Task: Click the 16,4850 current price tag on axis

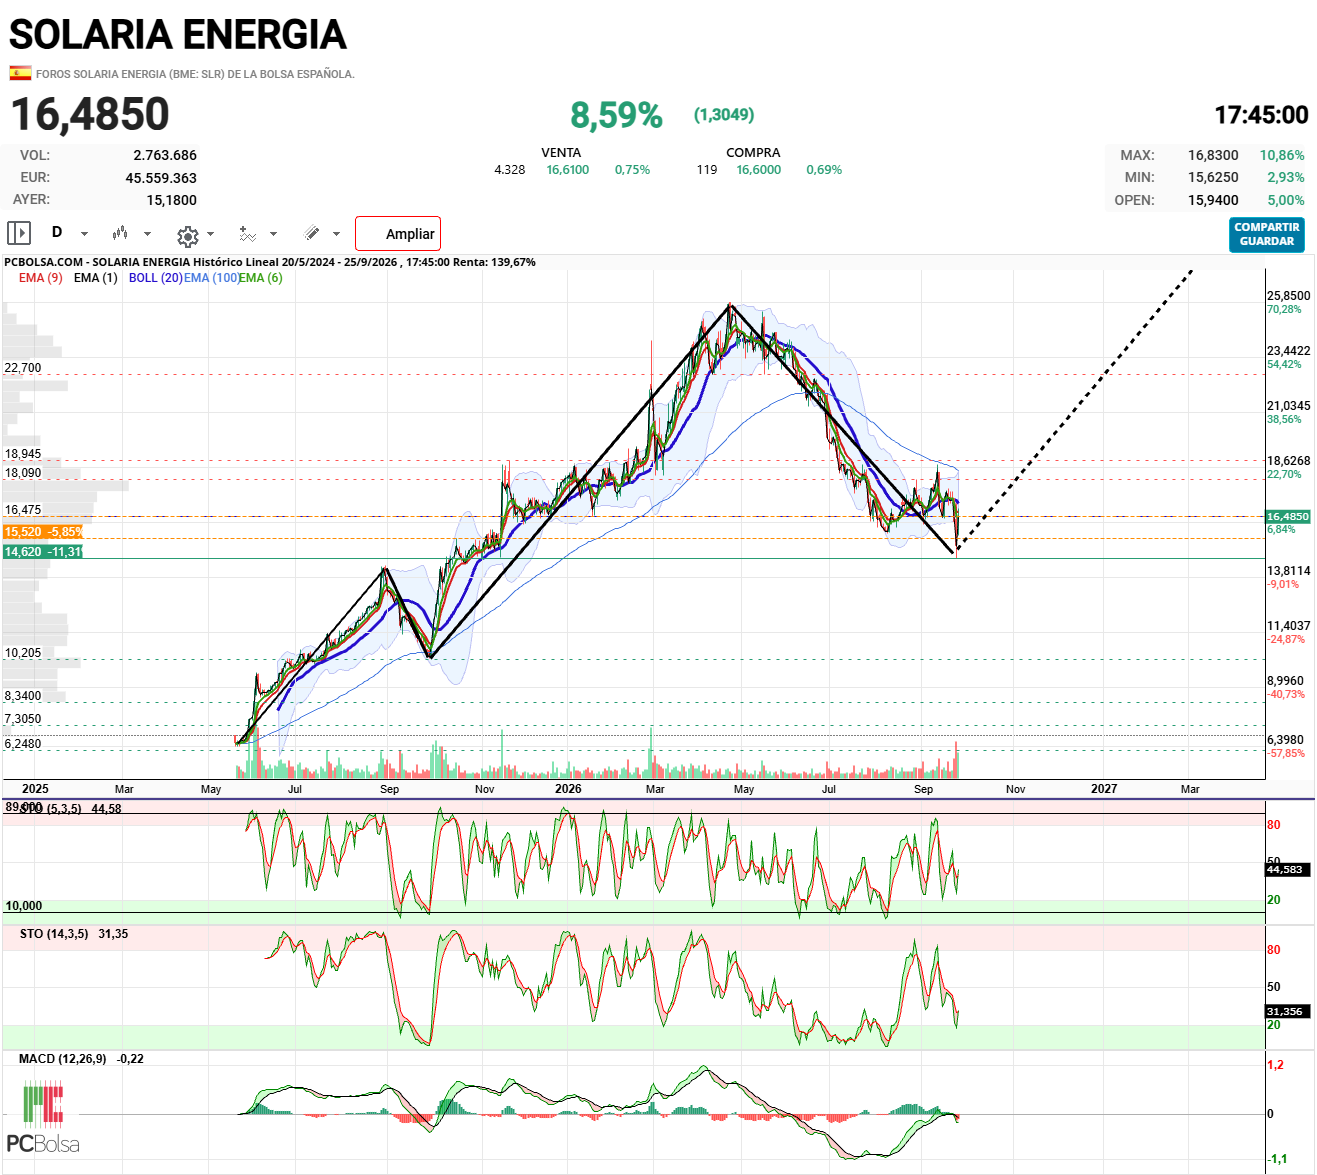Action: pyautogui.click(x=1287, y=517)
